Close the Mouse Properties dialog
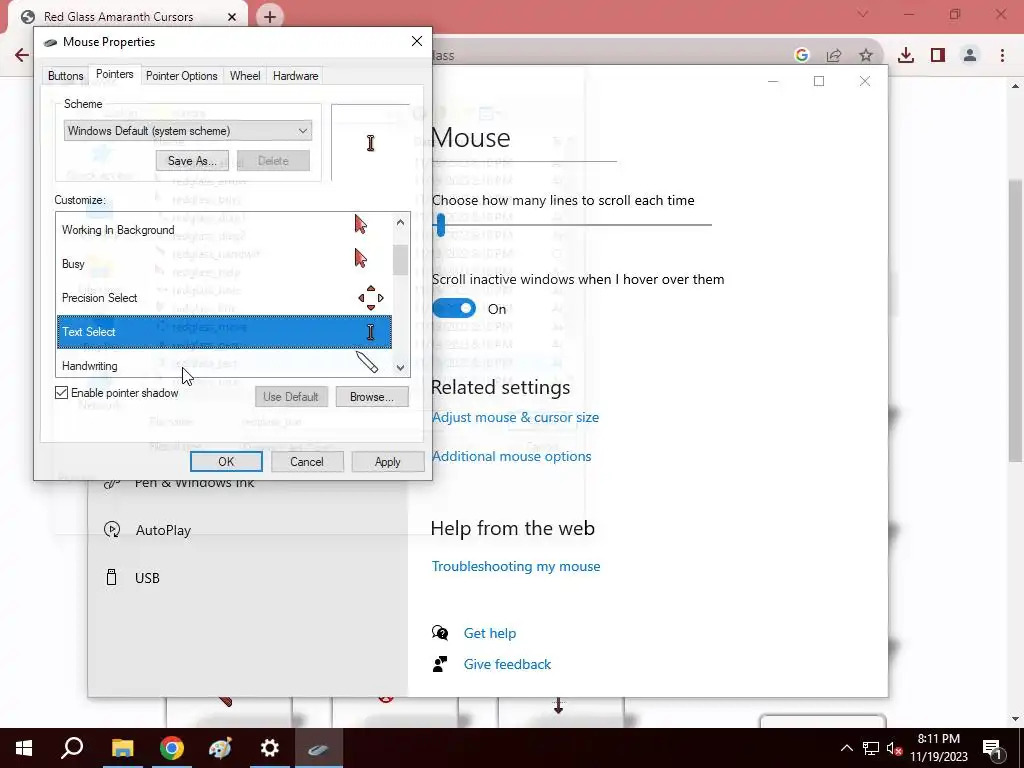The image size is (1024, 768). point(417,41)
